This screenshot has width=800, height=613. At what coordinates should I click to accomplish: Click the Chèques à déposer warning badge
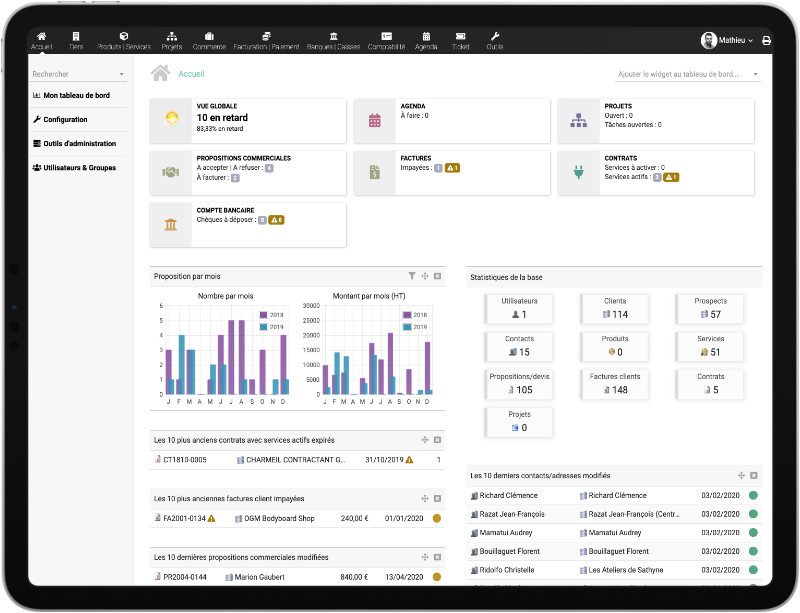click(x=276, y=220)
